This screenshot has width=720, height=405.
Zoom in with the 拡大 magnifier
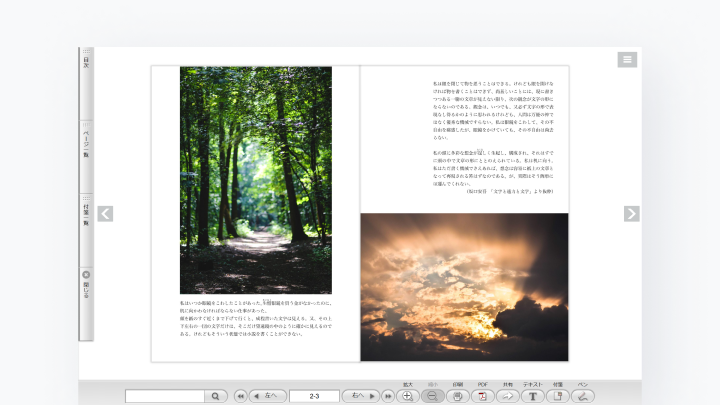[408, 396]
